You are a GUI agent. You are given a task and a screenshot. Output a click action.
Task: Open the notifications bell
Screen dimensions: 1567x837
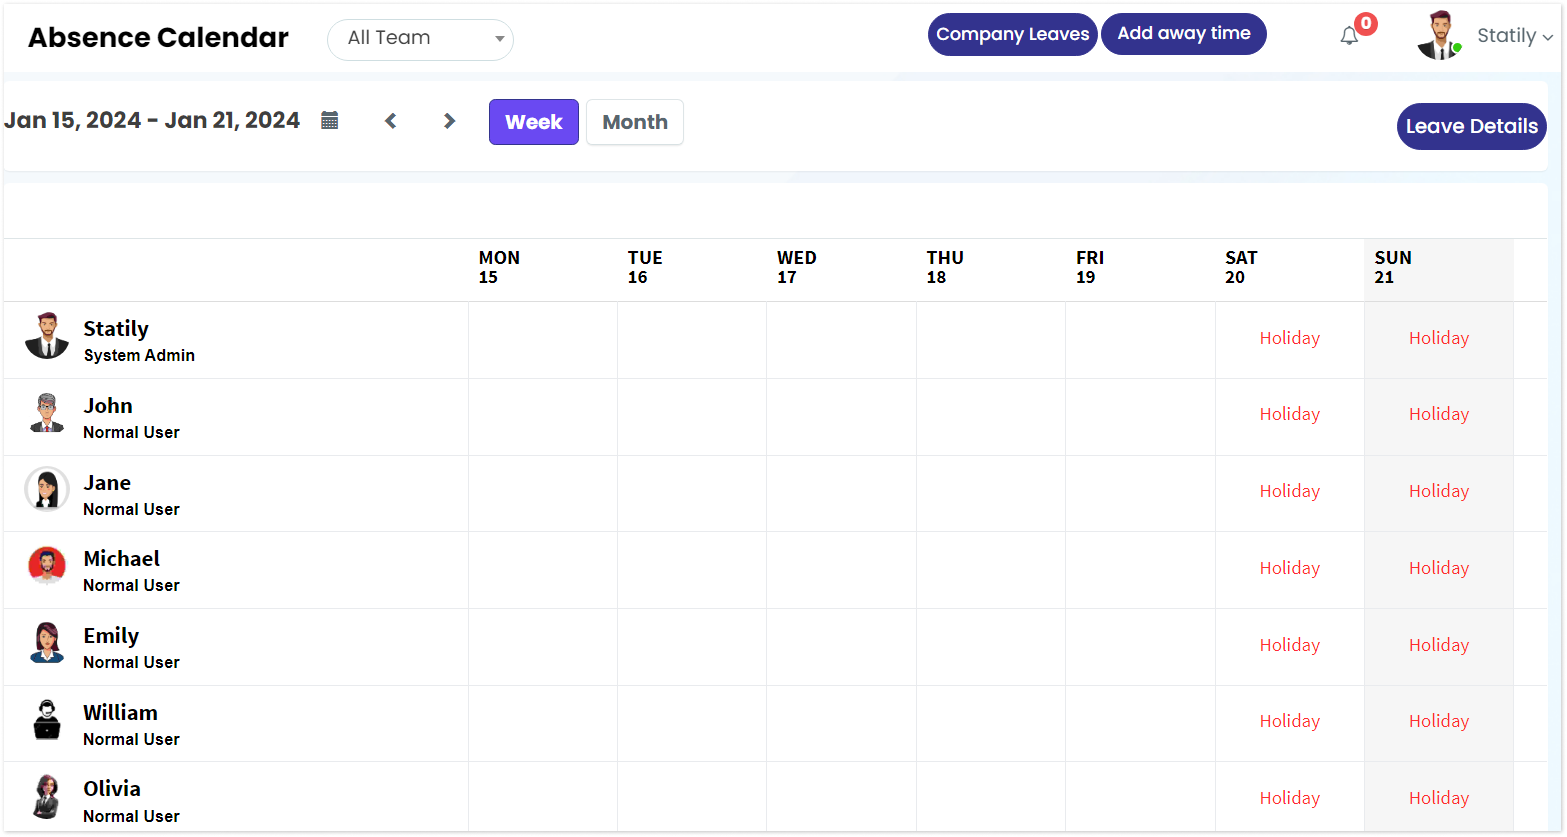[x=1349, y=36]
